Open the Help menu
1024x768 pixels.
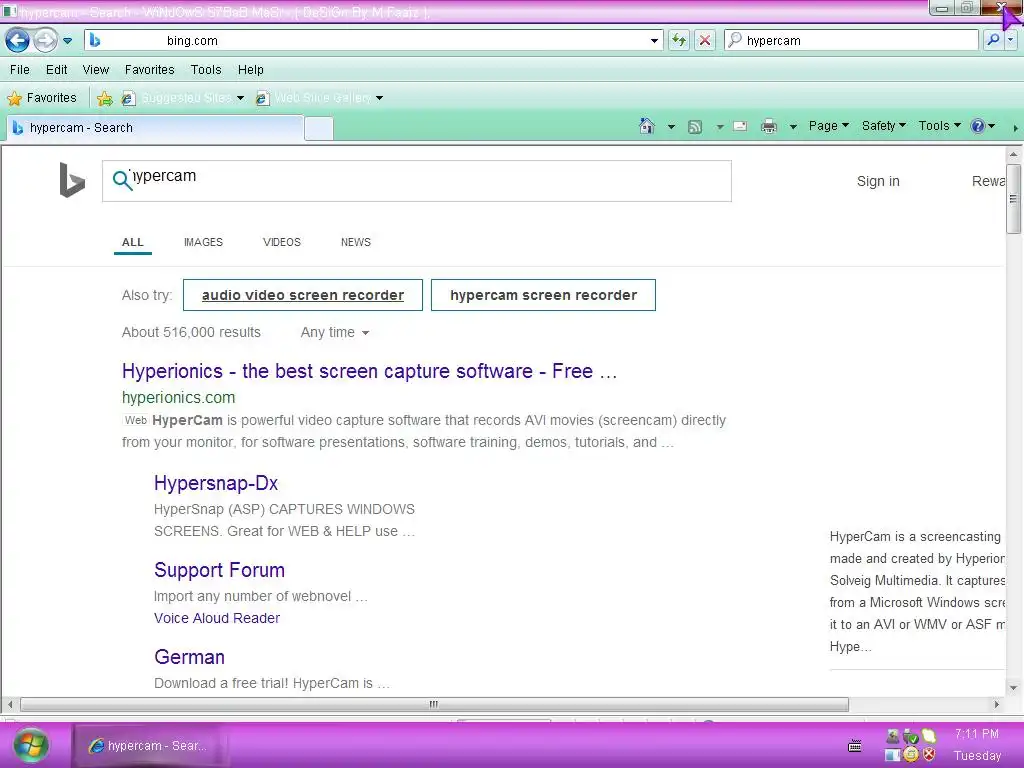[x=250, y=69]
